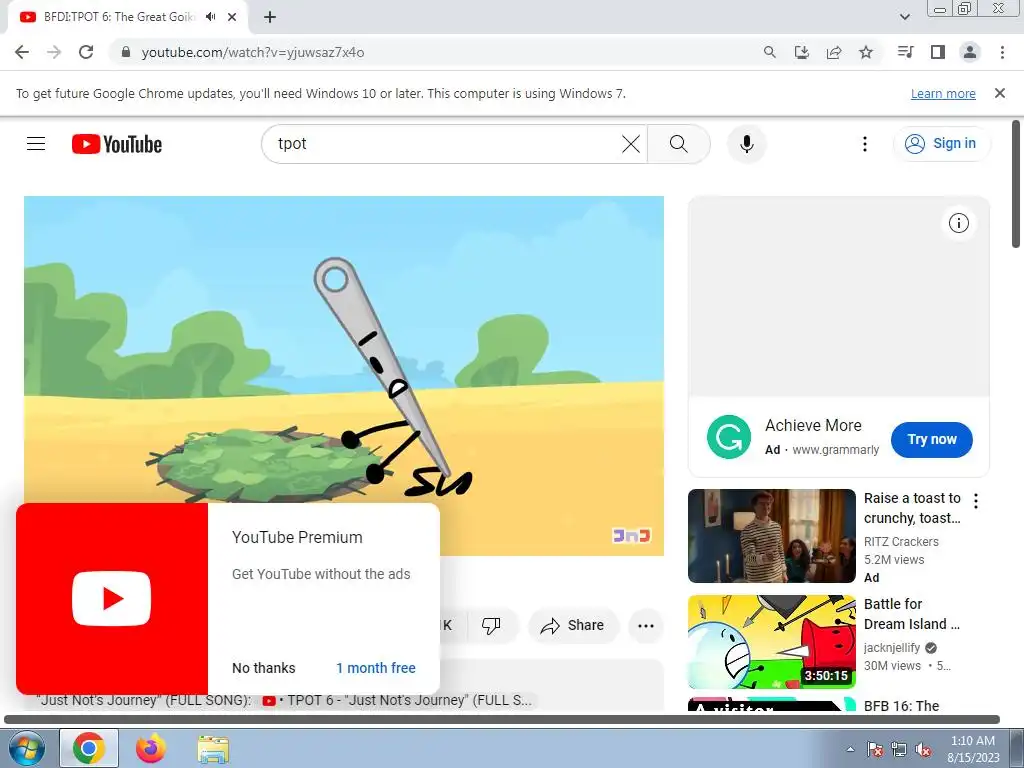Image resolution: width=1024 pixels, height=768 pixels.
Task: Open Windows Explorer from the taskbar
Action: pos(213,749)
